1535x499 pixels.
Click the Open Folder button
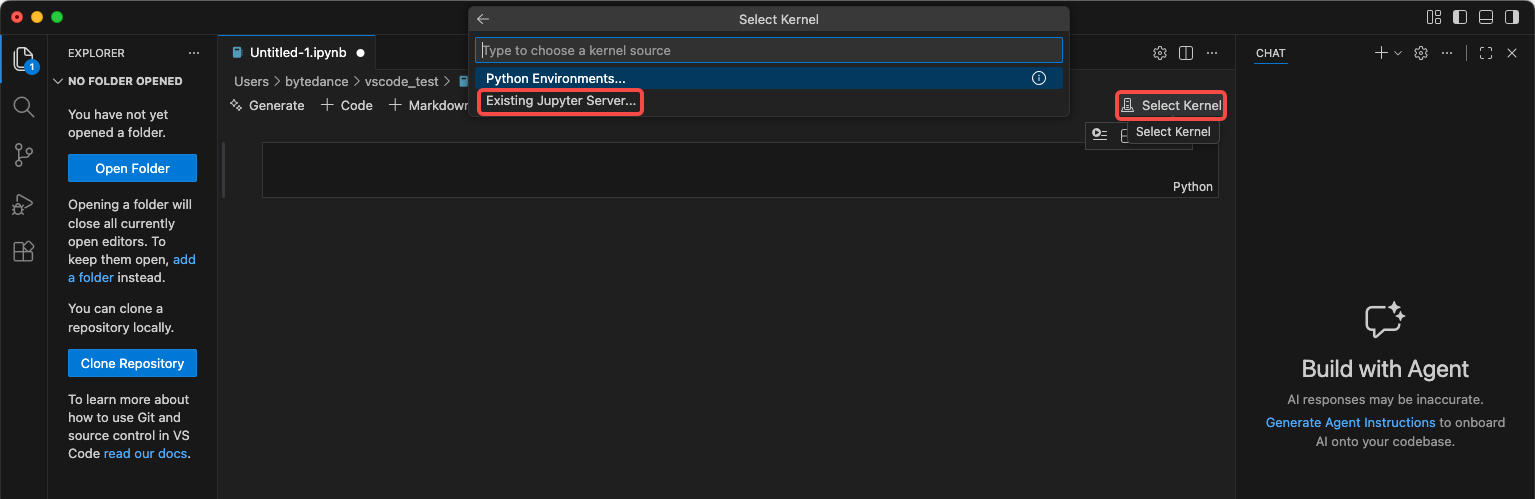[132, 168]
